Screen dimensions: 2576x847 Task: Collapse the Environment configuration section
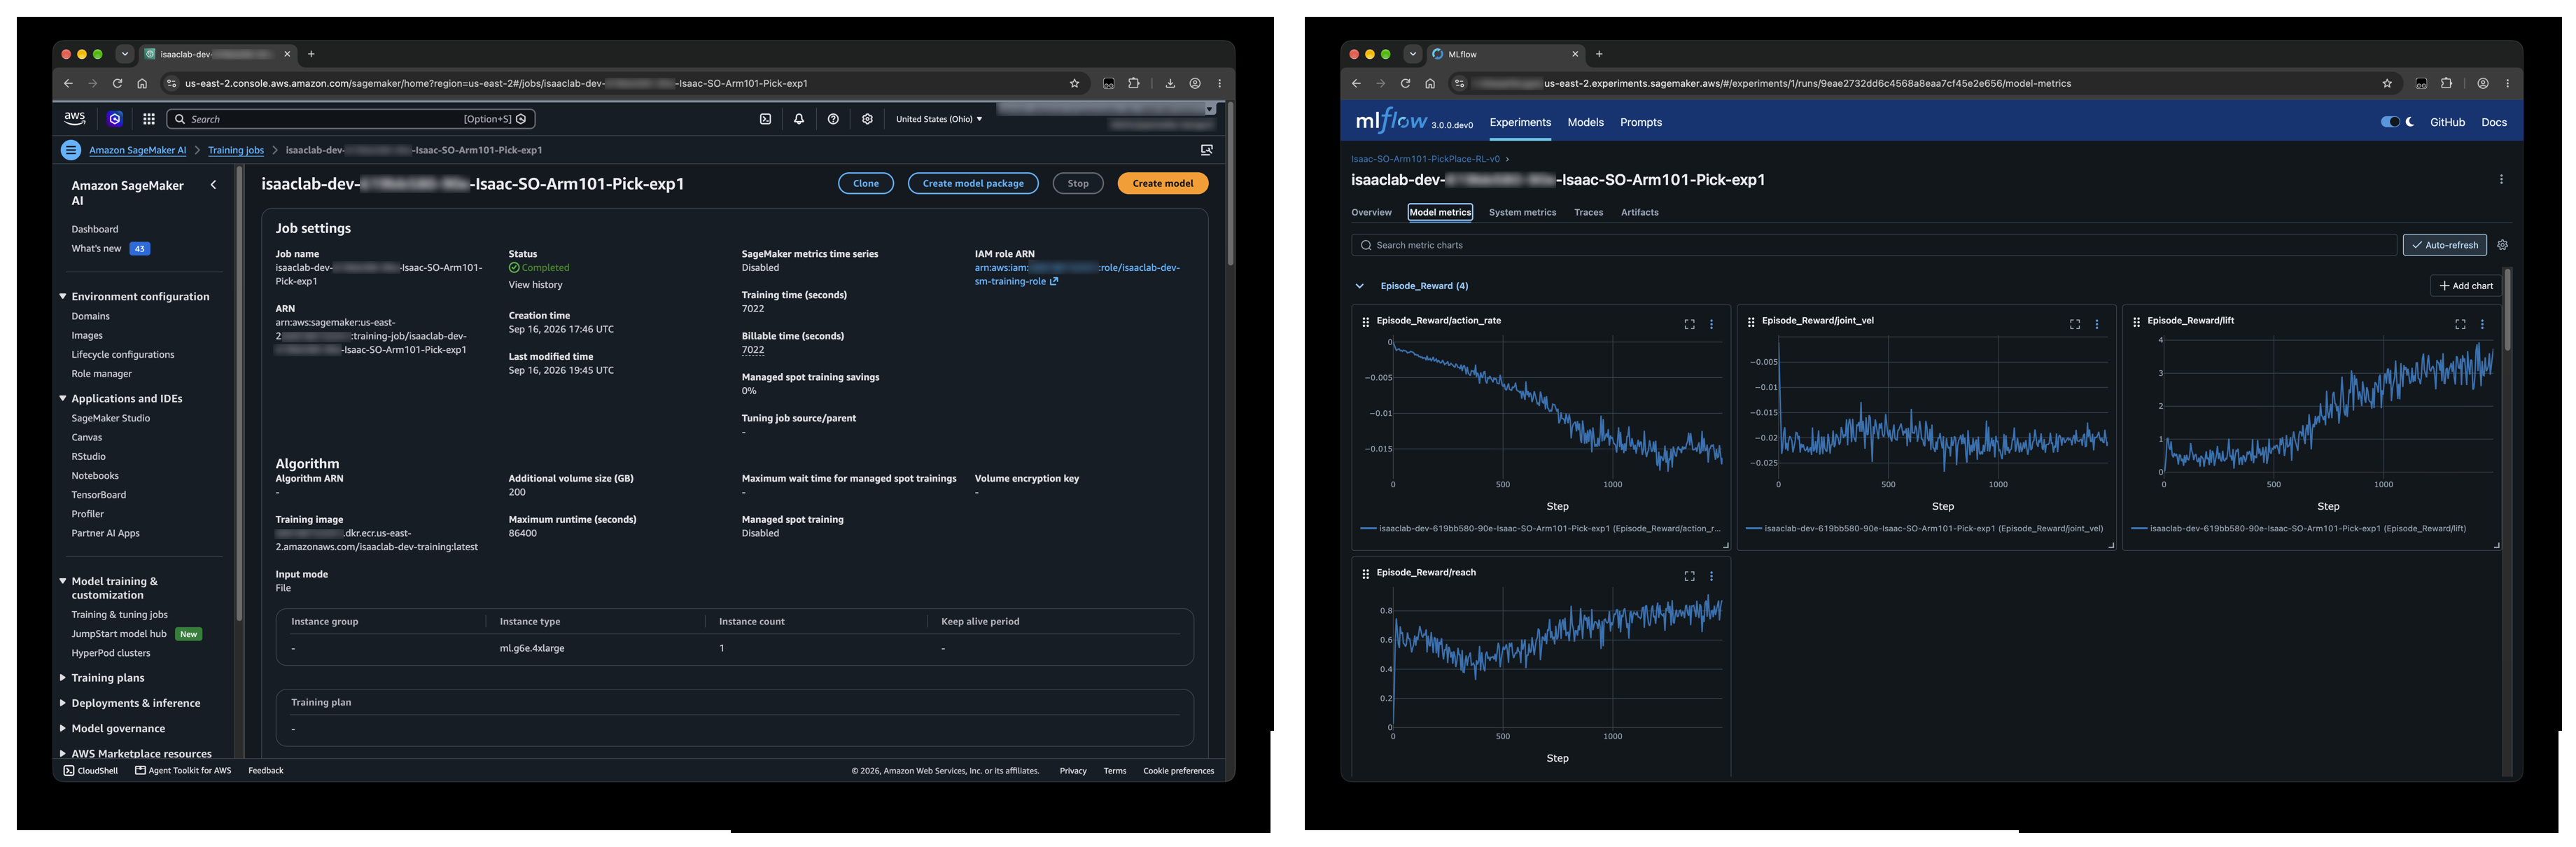(x=62, y=297)
